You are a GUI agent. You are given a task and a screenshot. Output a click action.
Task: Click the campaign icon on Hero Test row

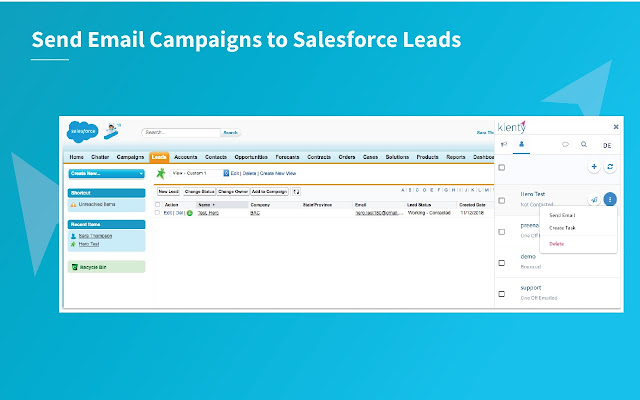tap(594, 200)
